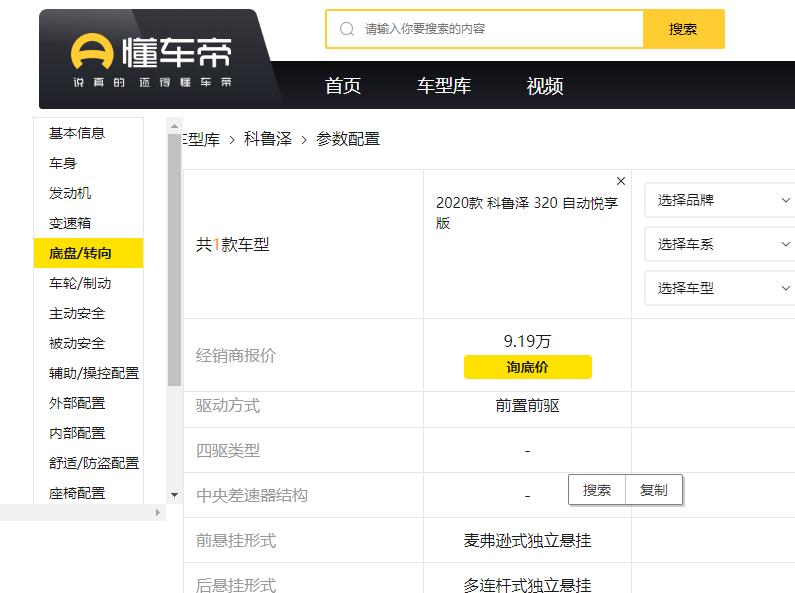Click the yellow 搜索 button
This screenshot has width=795, height=593.
click(683, 29)
